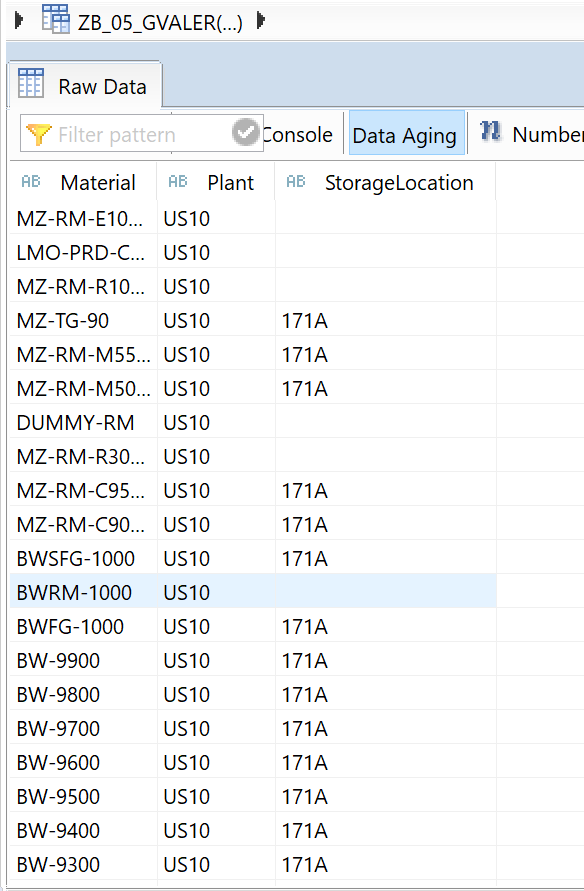584x891 pixels.
Task: Click the AB type icon beside StorageLocation
Action: click(295, 181)
